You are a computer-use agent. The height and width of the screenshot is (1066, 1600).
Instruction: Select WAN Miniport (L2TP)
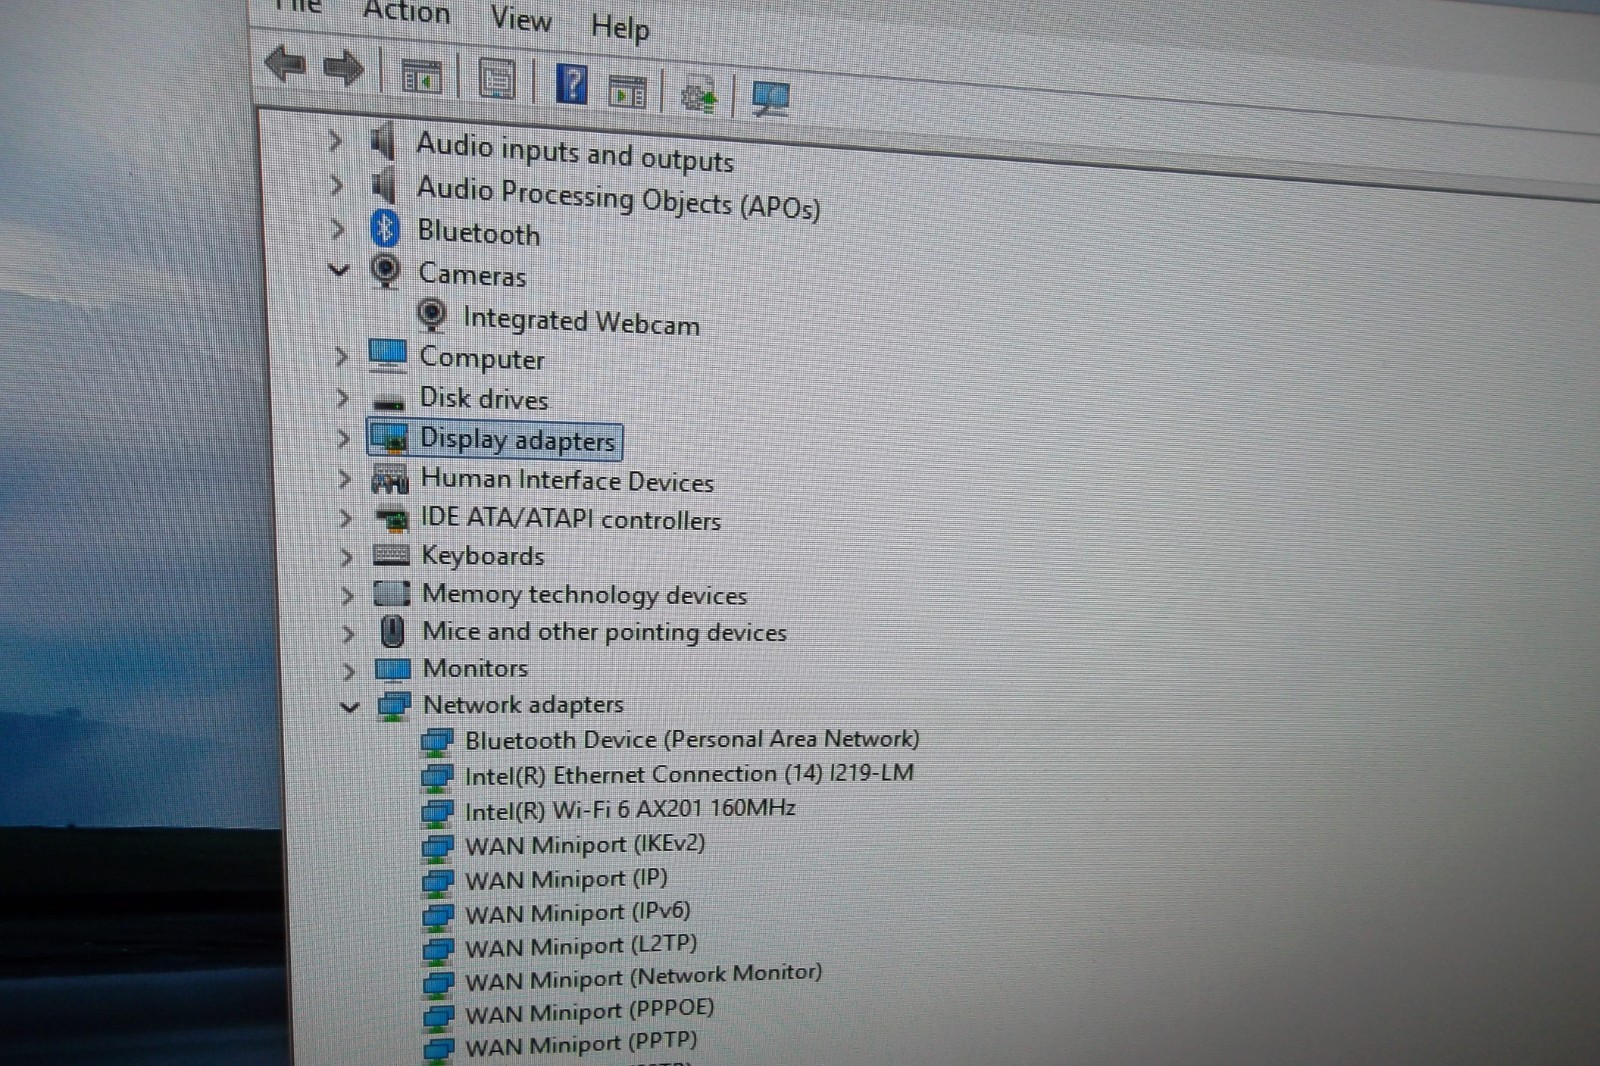click(x=581, y=945)
